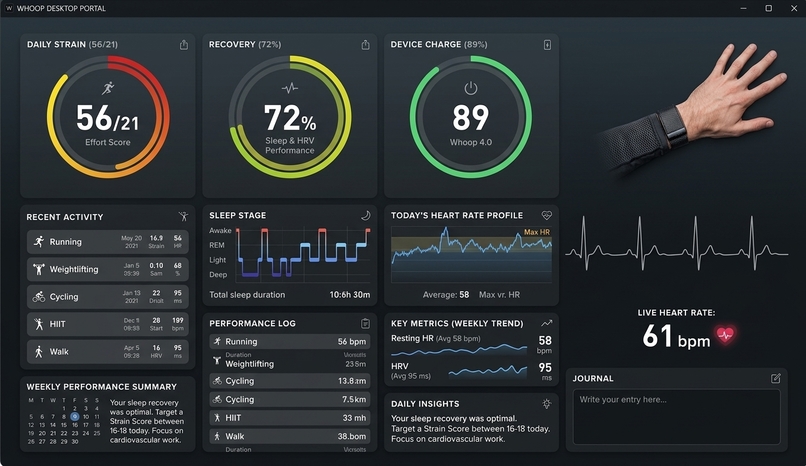The width and height of the screenshot is (806, 466).
Task: Click the Device Charge 89 progress ring
Action: [471, 117]
